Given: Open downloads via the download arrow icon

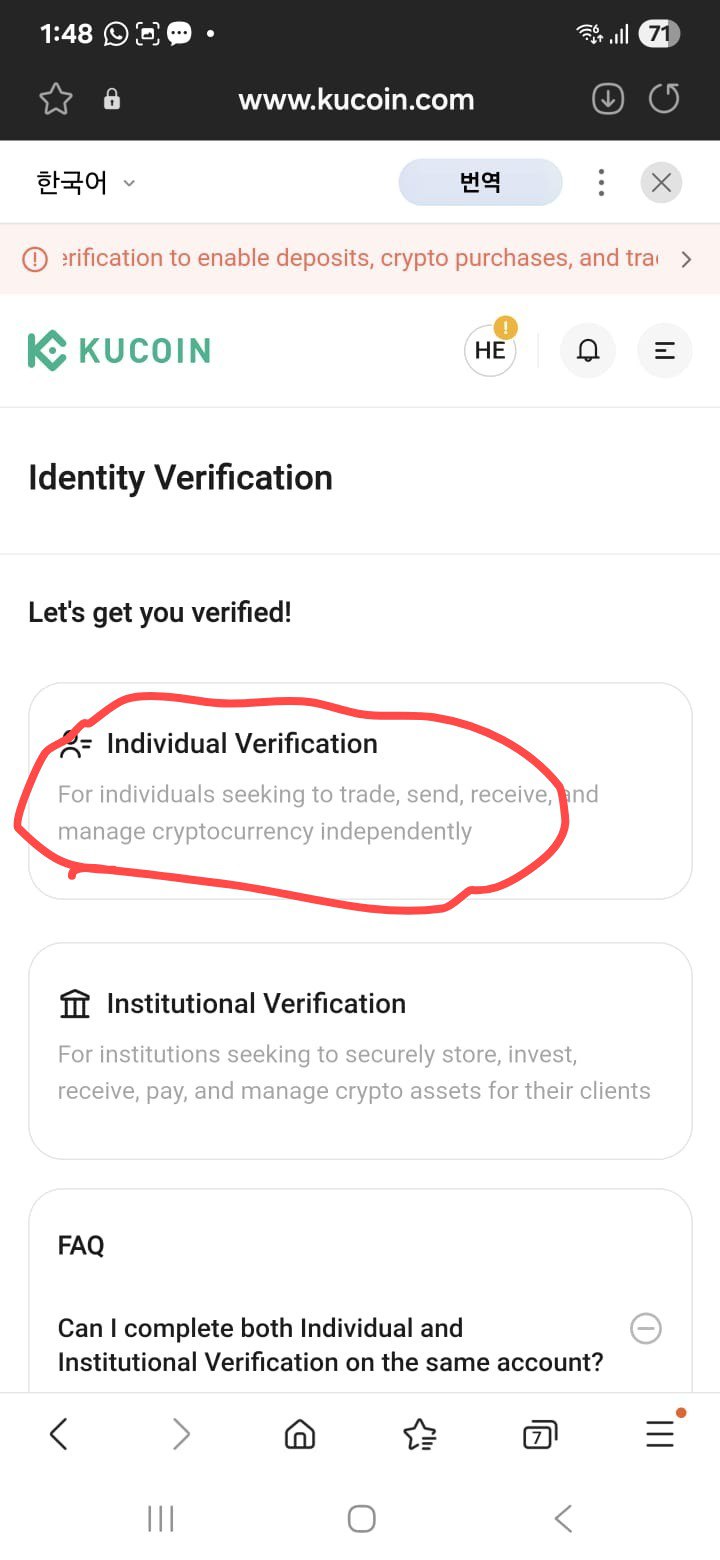Looking at the screenshot, I should 608,99.
